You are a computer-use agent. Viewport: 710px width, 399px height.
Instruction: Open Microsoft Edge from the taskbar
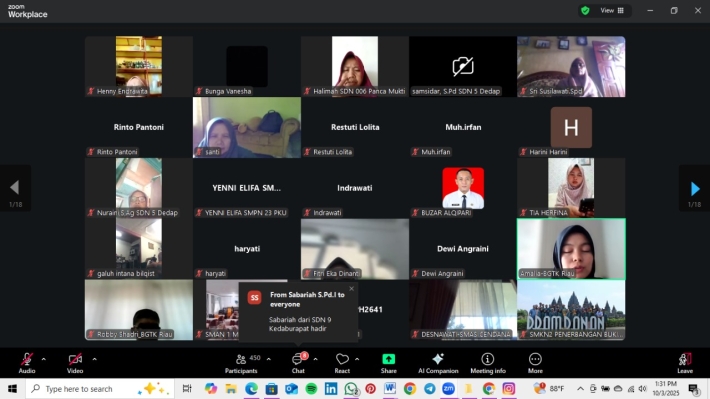coord(251,389)
